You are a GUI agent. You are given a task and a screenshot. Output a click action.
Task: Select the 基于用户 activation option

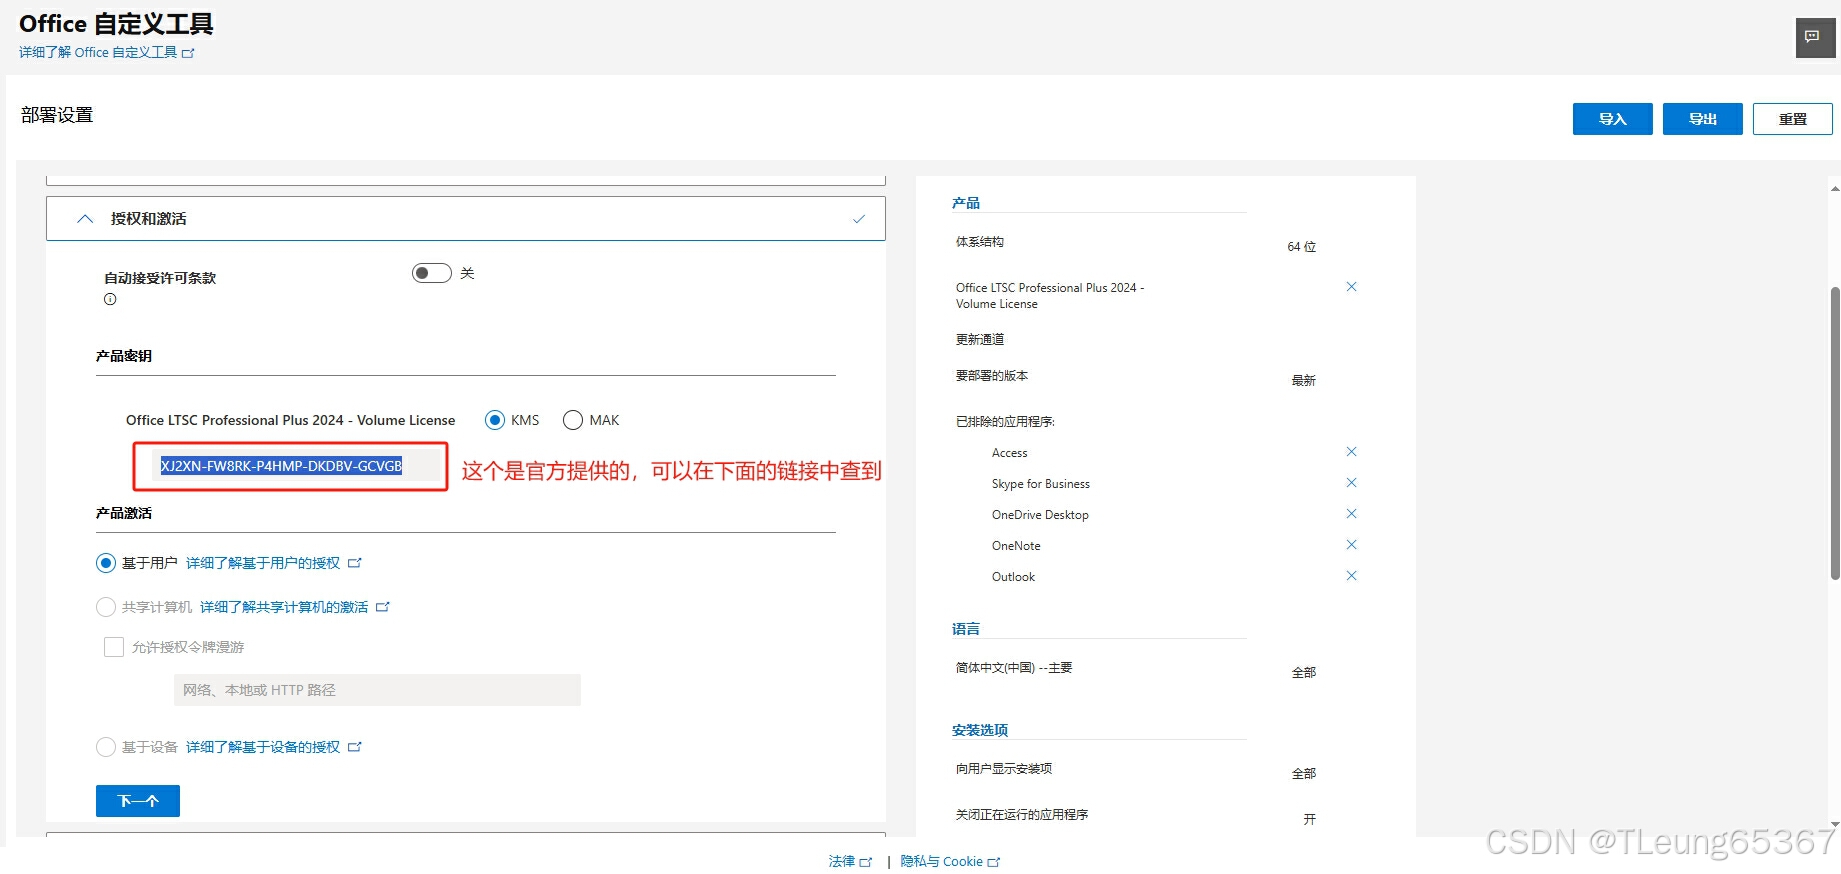[x=106, y=563]
